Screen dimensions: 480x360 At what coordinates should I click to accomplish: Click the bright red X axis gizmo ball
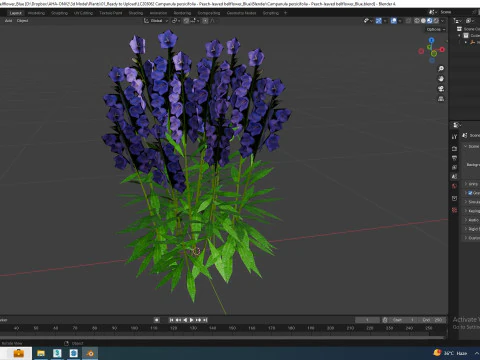point(442,50)
